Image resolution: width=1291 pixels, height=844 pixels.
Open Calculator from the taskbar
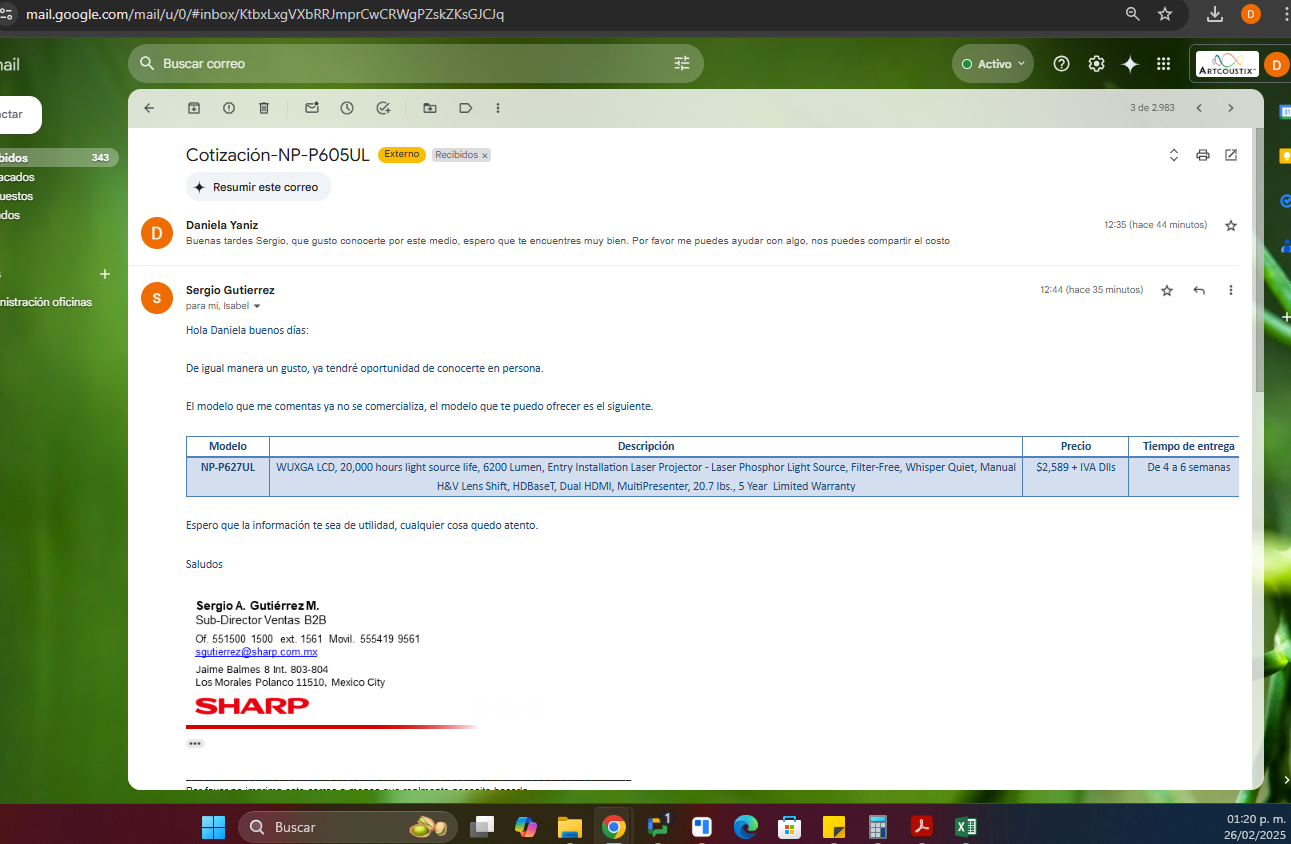(878, 827)
